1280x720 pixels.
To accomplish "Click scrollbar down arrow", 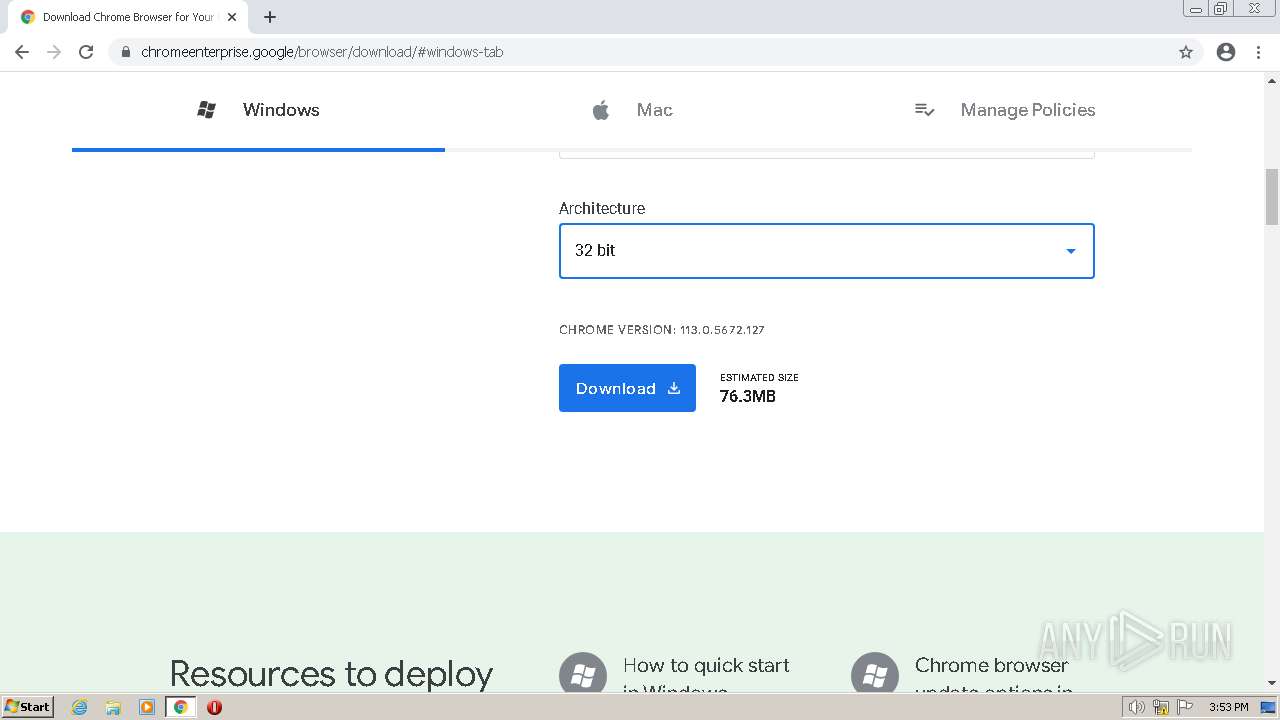I will [1272, 683].
